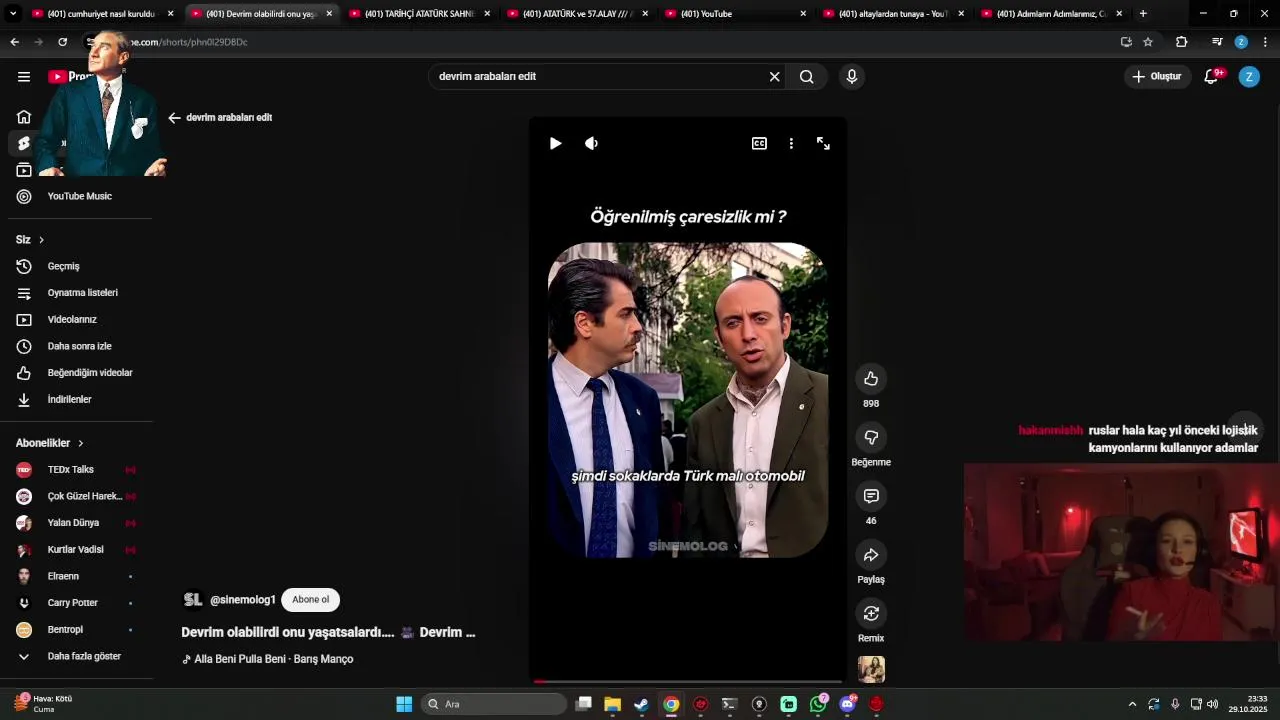Remix this short
The height and width of the screenshot is (720, 1280).
click(871, 613)
